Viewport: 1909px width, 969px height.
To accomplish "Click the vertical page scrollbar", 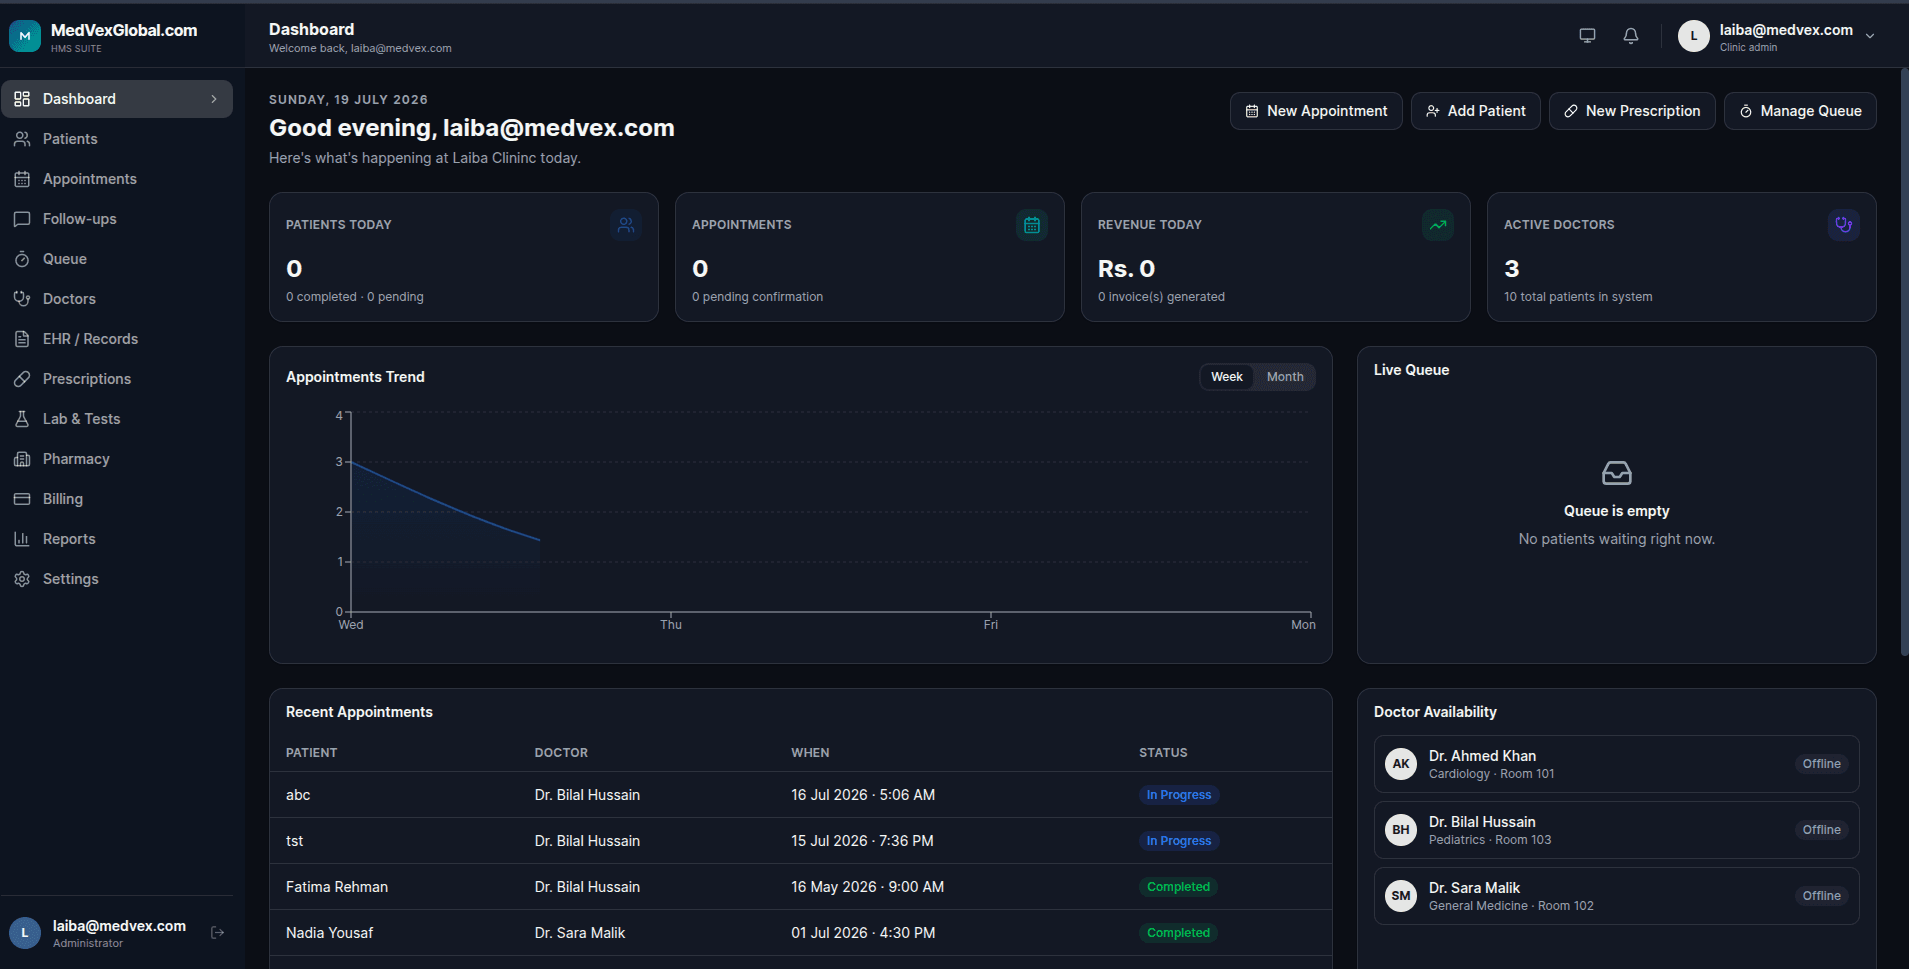I will point(1903,360).
